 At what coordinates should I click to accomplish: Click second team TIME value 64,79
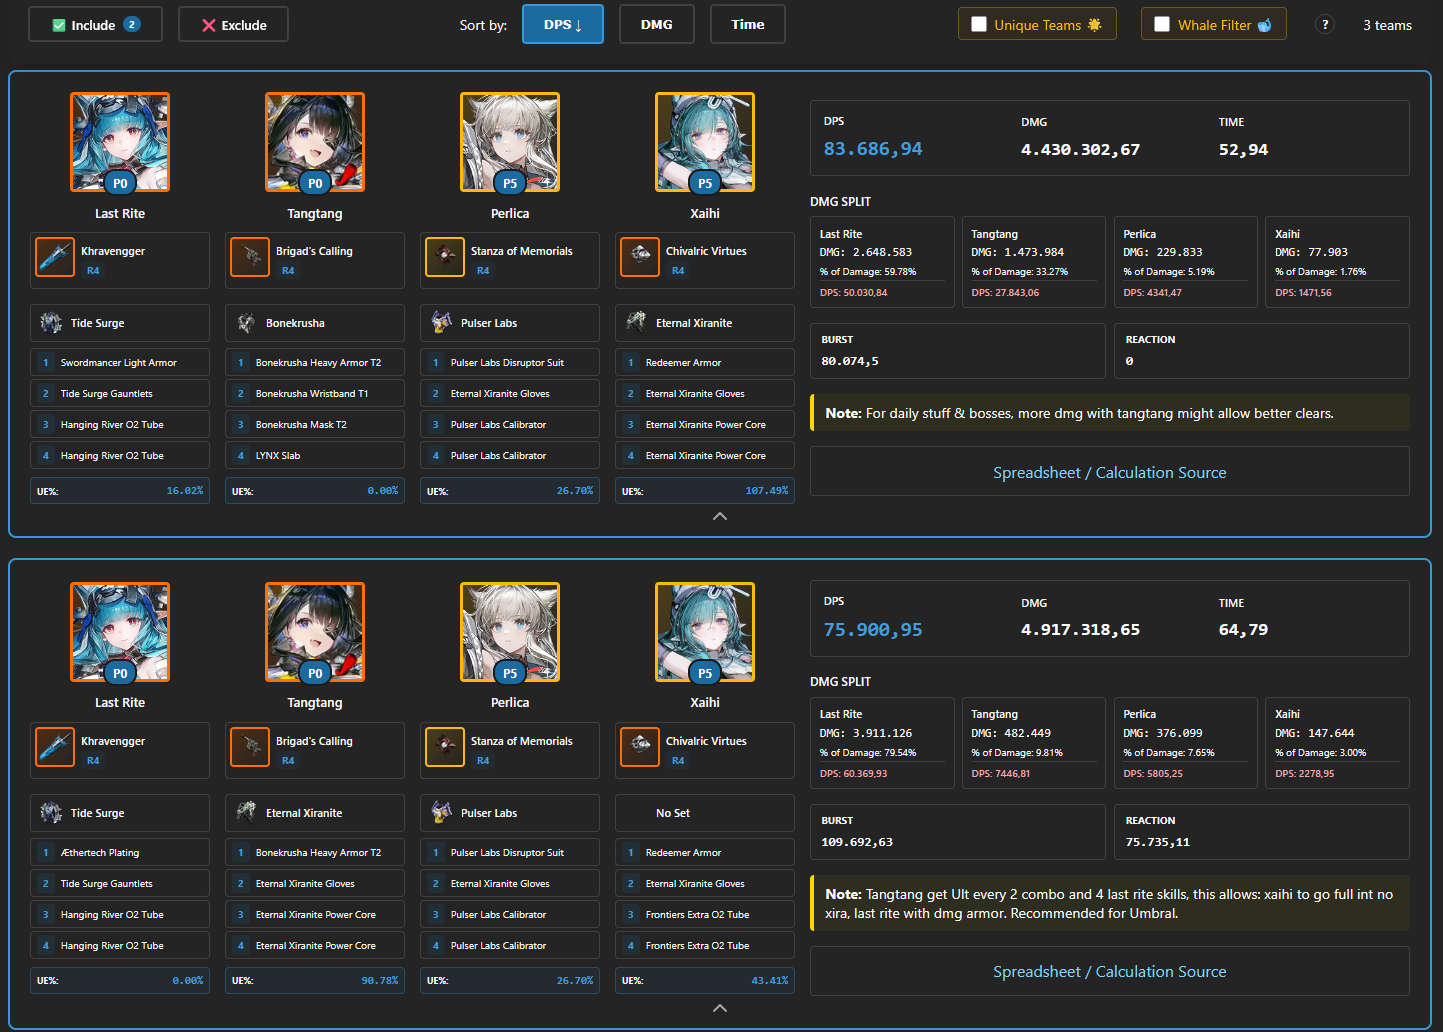click(x=1243, y=630)
